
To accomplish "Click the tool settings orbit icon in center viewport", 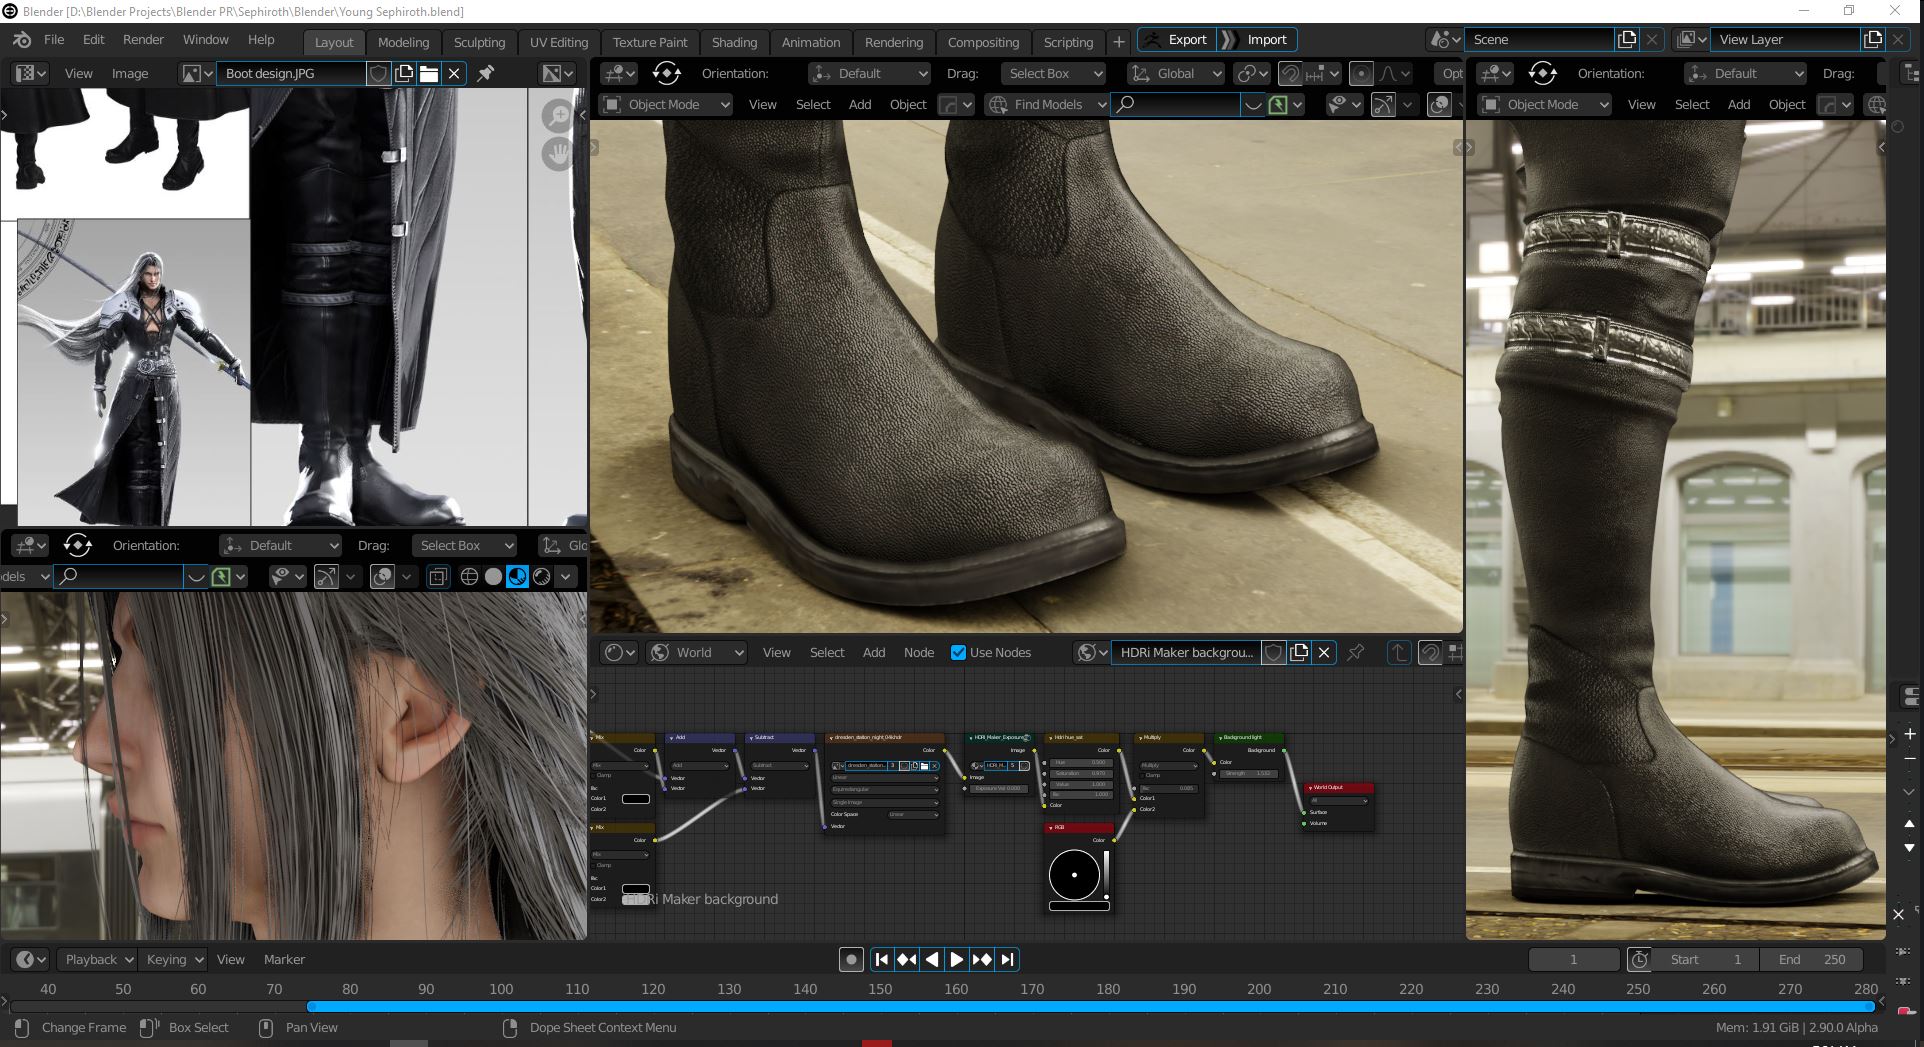I will point(667,73).
